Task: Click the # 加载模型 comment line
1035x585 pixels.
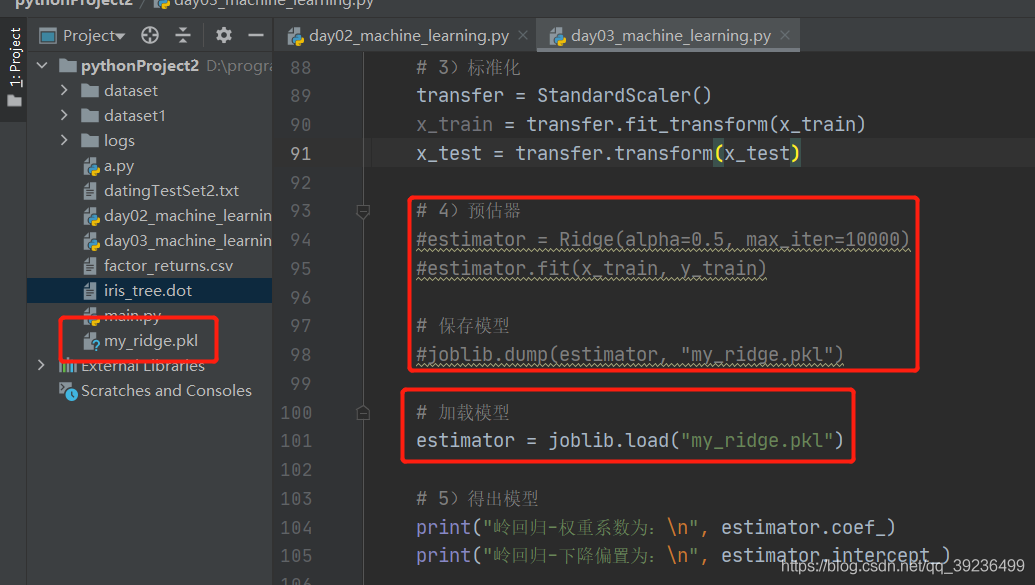Action: tap(463, 413)
